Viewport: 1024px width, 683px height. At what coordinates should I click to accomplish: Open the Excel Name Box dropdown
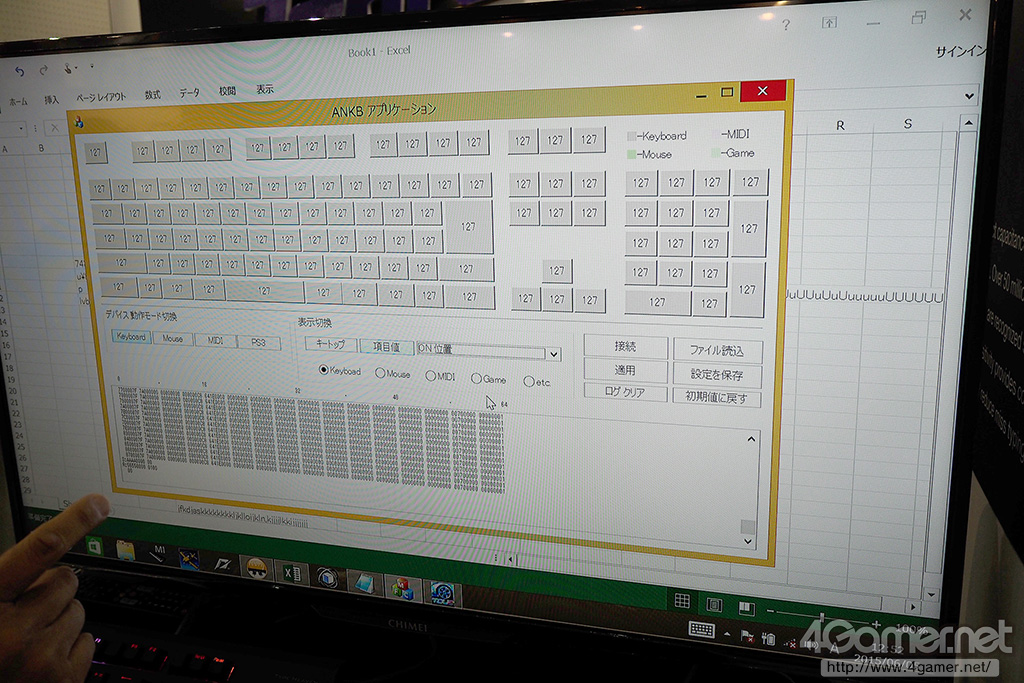click(x=21, y=129)
